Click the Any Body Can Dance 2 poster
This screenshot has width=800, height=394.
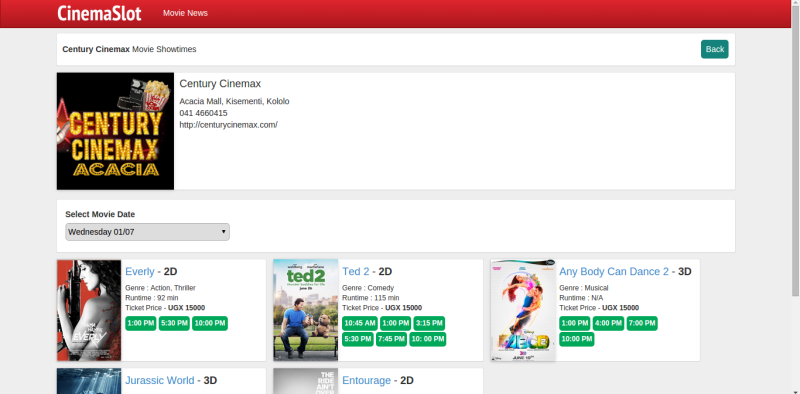[x=523, y=310]
